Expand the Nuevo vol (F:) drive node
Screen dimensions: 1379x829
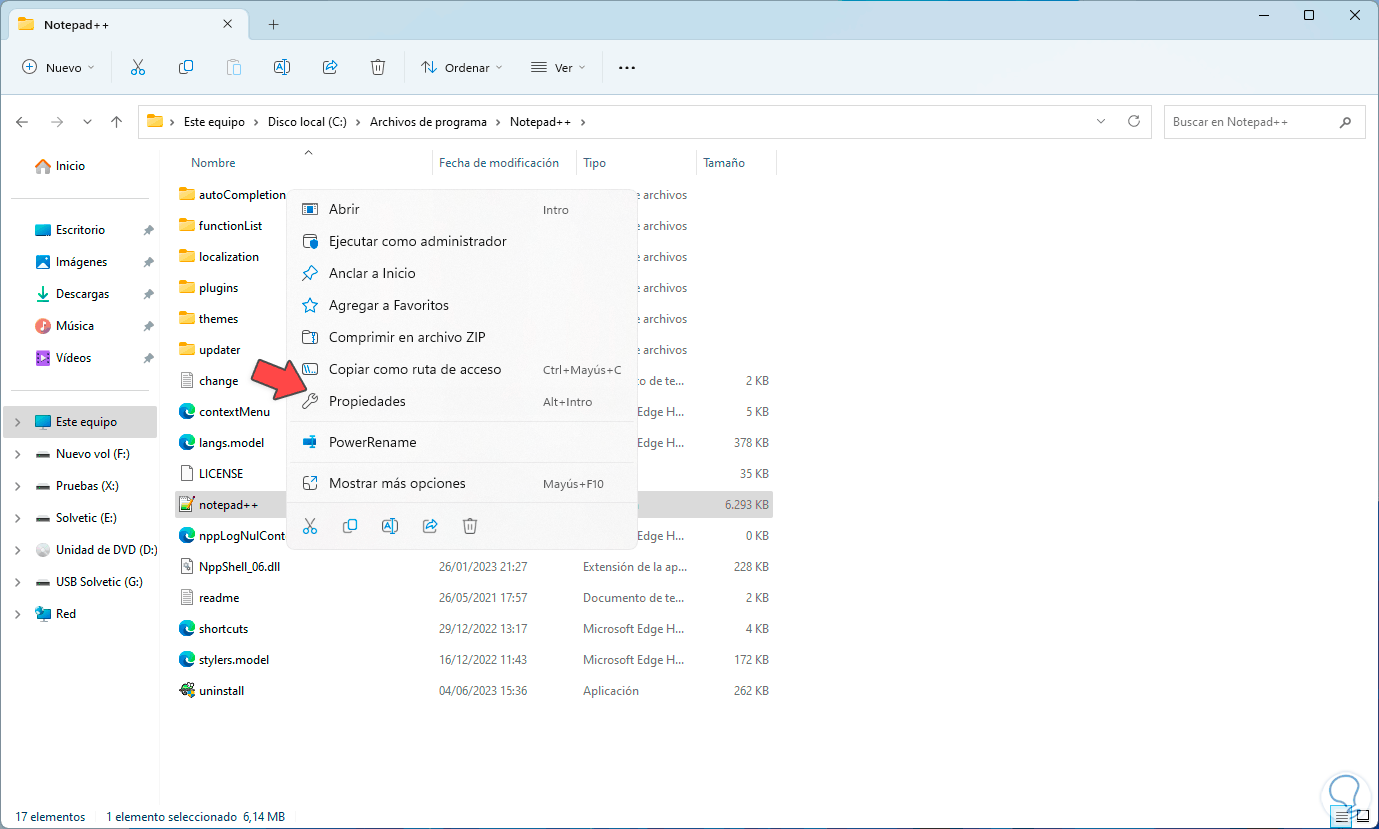point(18,454)
